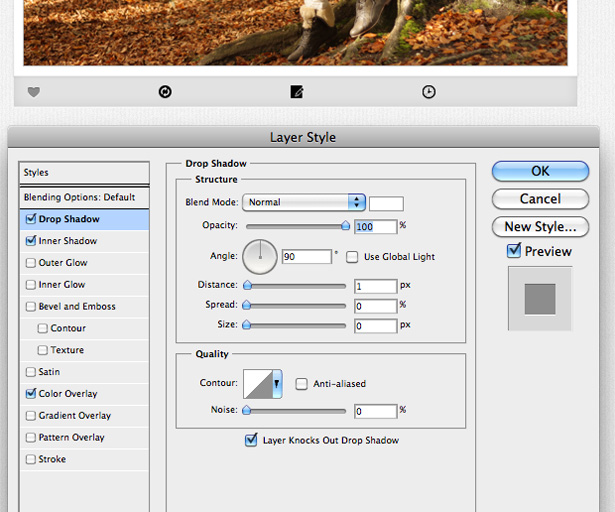Click the Opacity slider handle
Screen dimensions: 615x512
(345, 226)
